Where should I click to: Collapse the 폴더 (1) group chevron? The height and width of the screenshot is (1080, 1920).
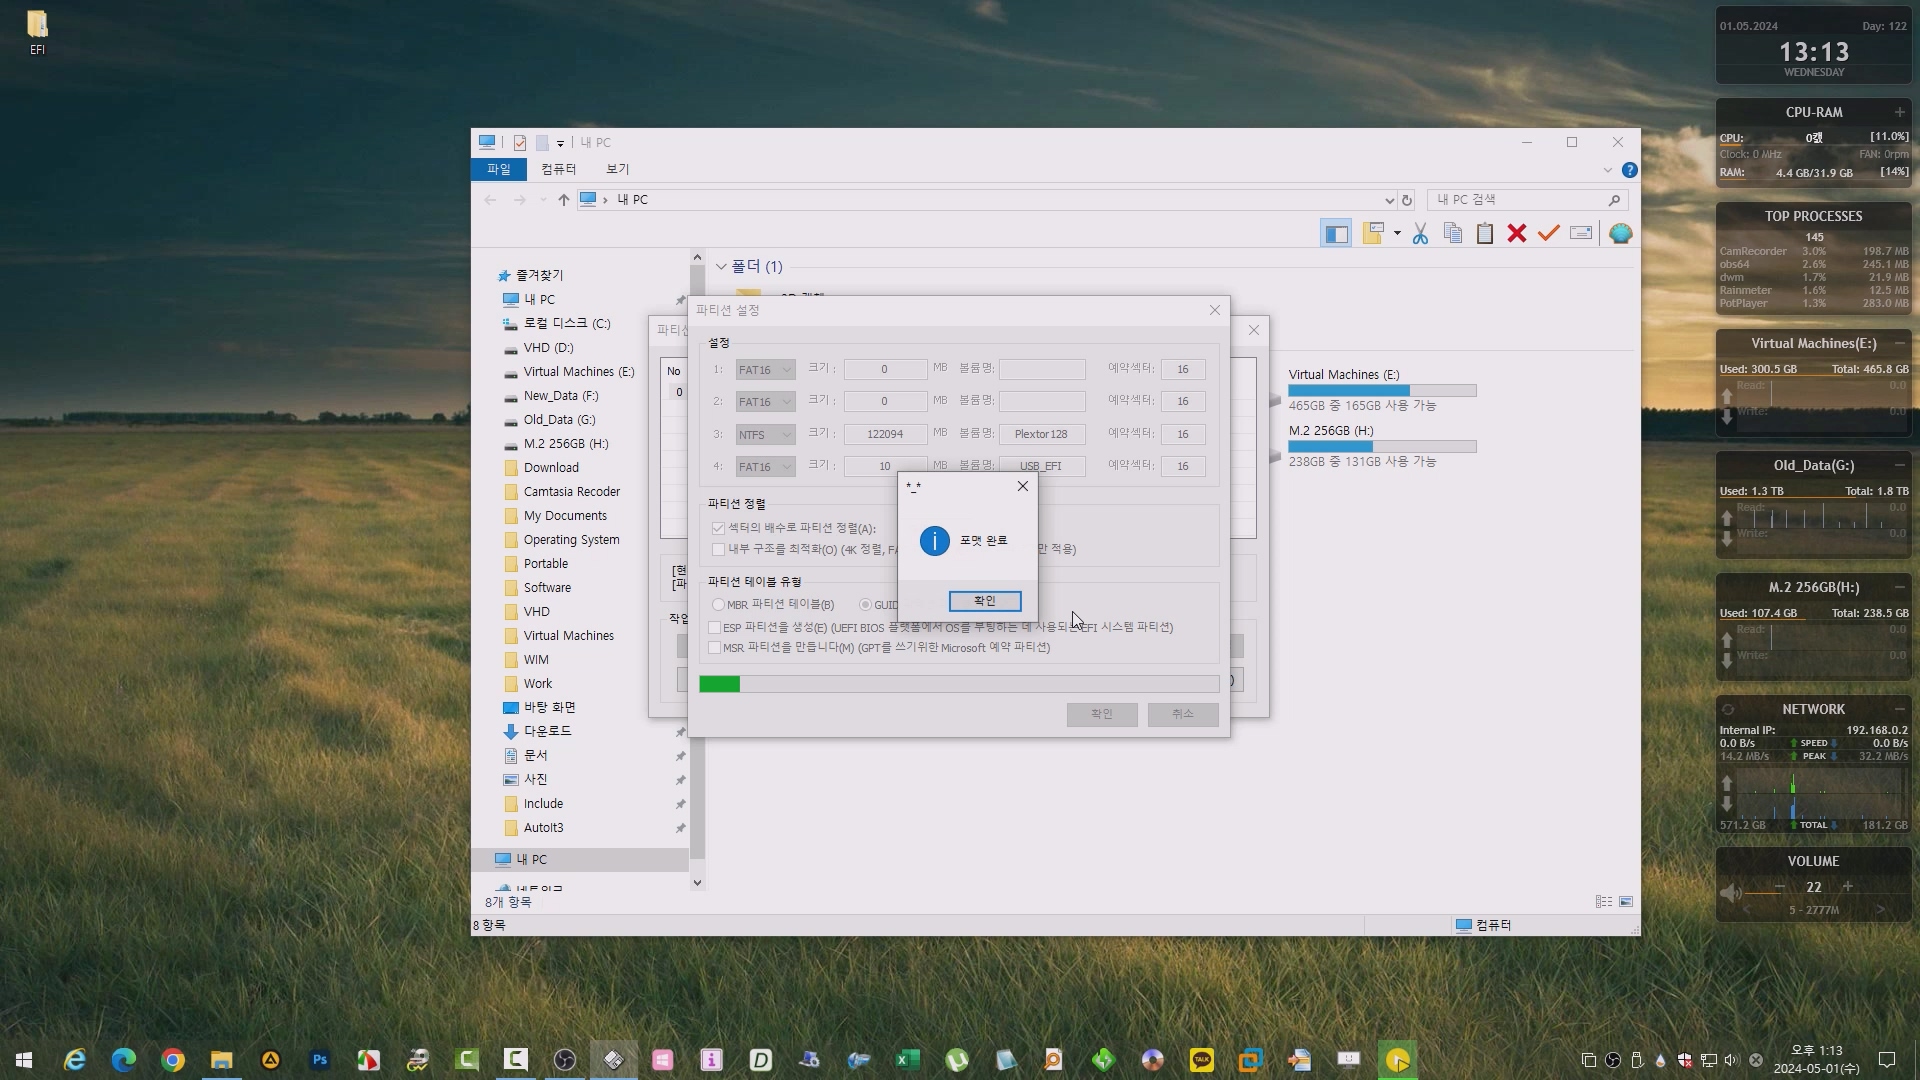pyautogui.click(x=721, y=267)
